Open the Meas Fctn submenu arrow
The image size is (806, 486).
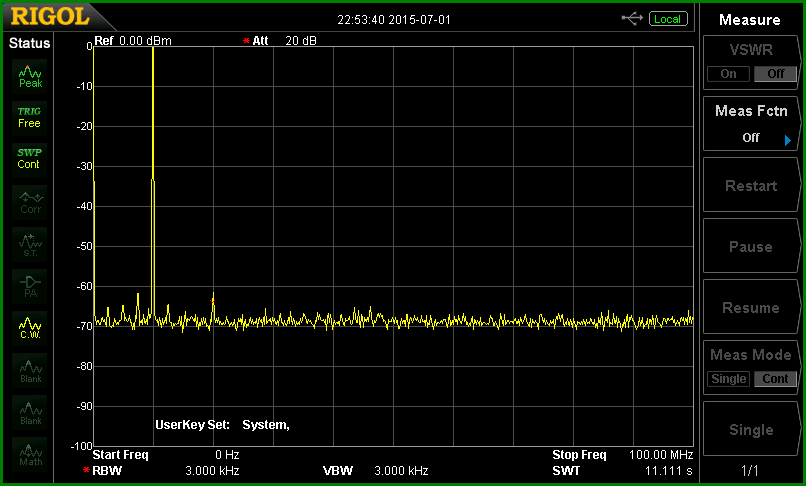click(x=787, y=140)
